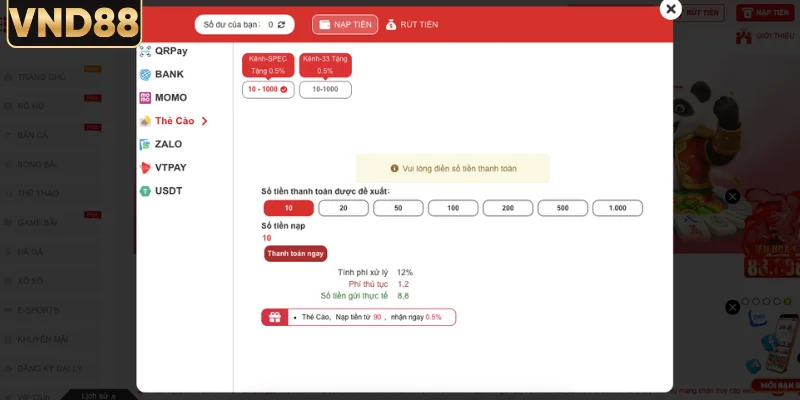800x400 pixels.
Task: Pick the MOMO wallet icon
Action: coord(145,98)
